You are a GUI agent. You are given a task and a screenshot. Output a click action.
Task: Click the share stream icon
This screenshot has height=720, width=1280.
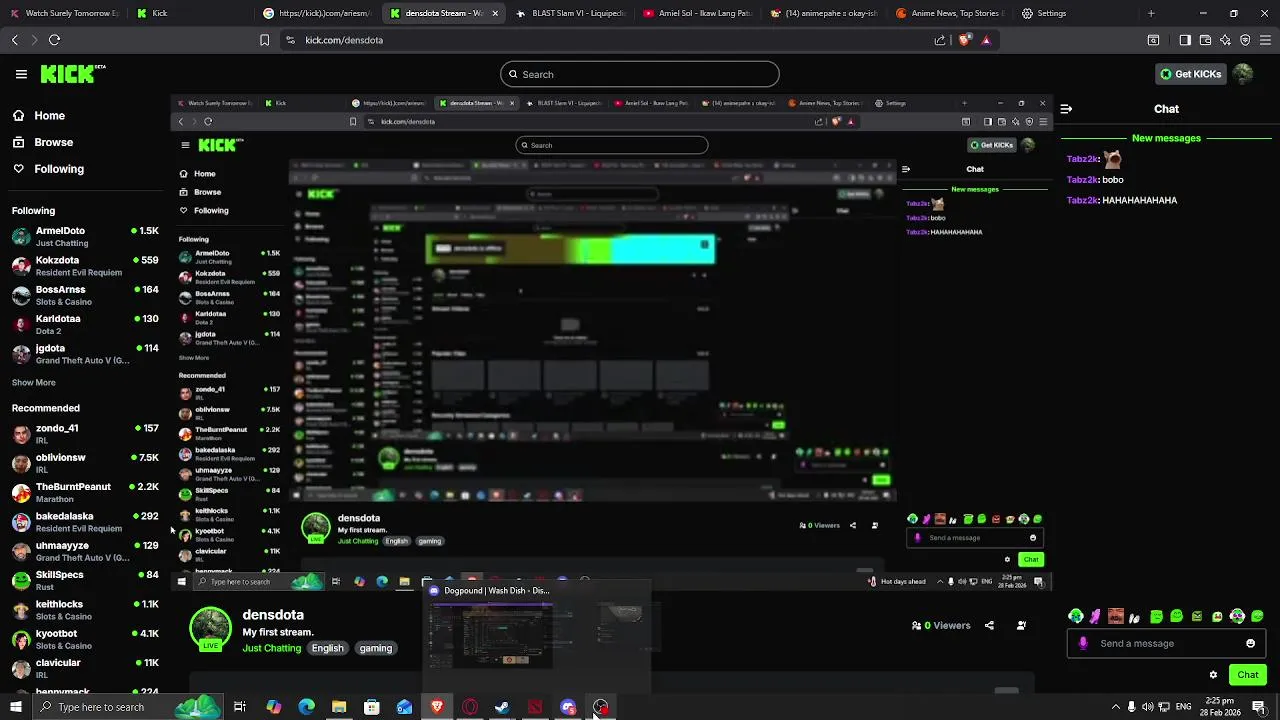coord(989,625)
